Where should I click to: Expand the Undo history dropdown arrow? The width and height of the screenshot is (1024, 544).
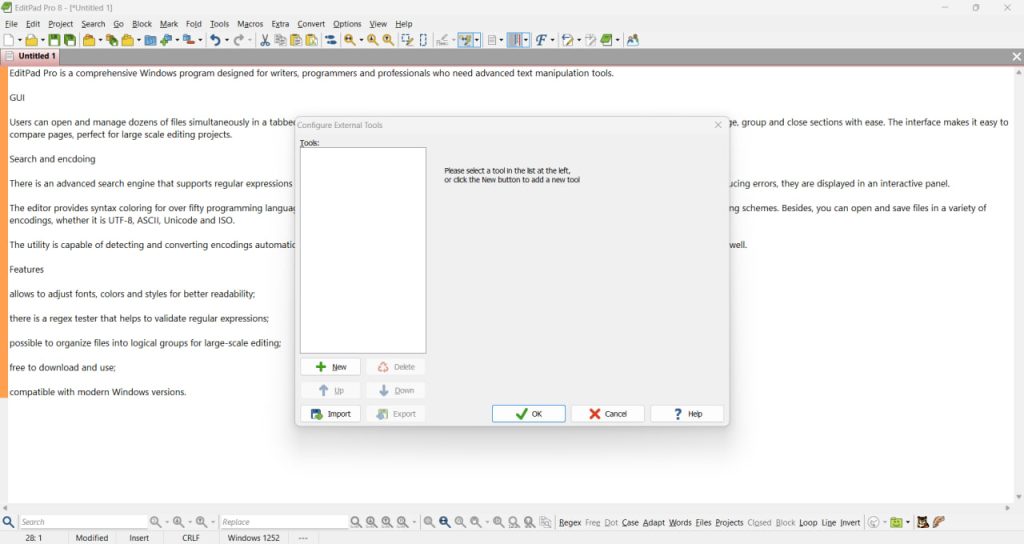227,40
